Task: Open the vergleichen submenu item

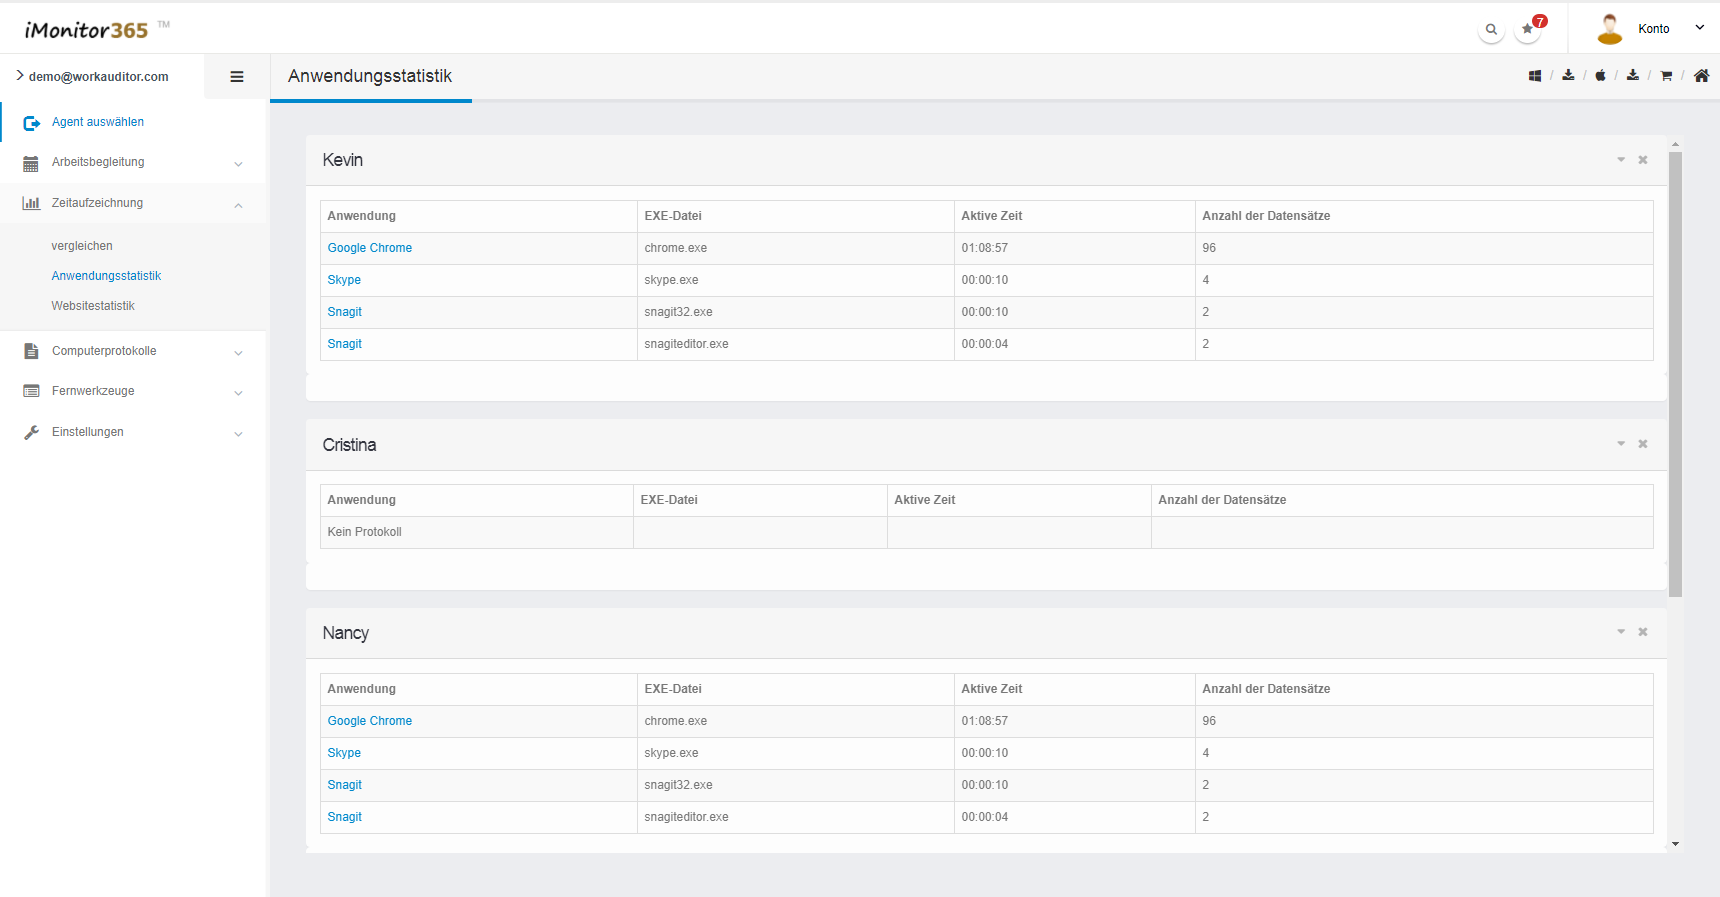Action: coord(82,246)
